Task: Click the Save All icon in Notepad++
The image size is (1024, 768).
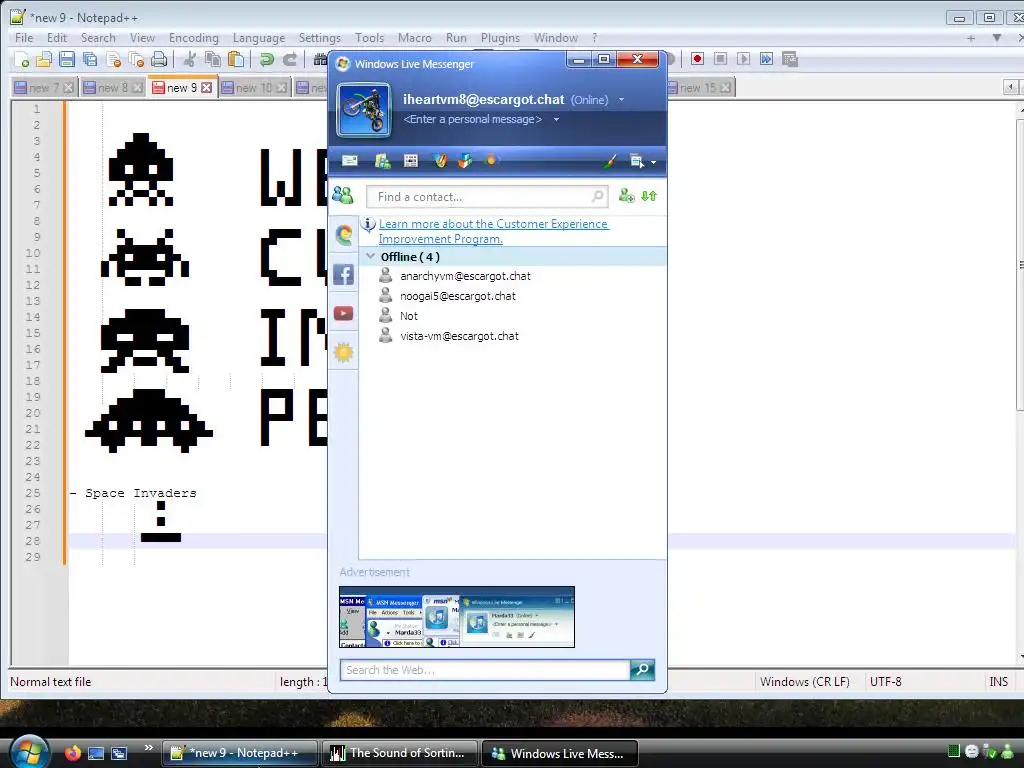Action: 90,60
